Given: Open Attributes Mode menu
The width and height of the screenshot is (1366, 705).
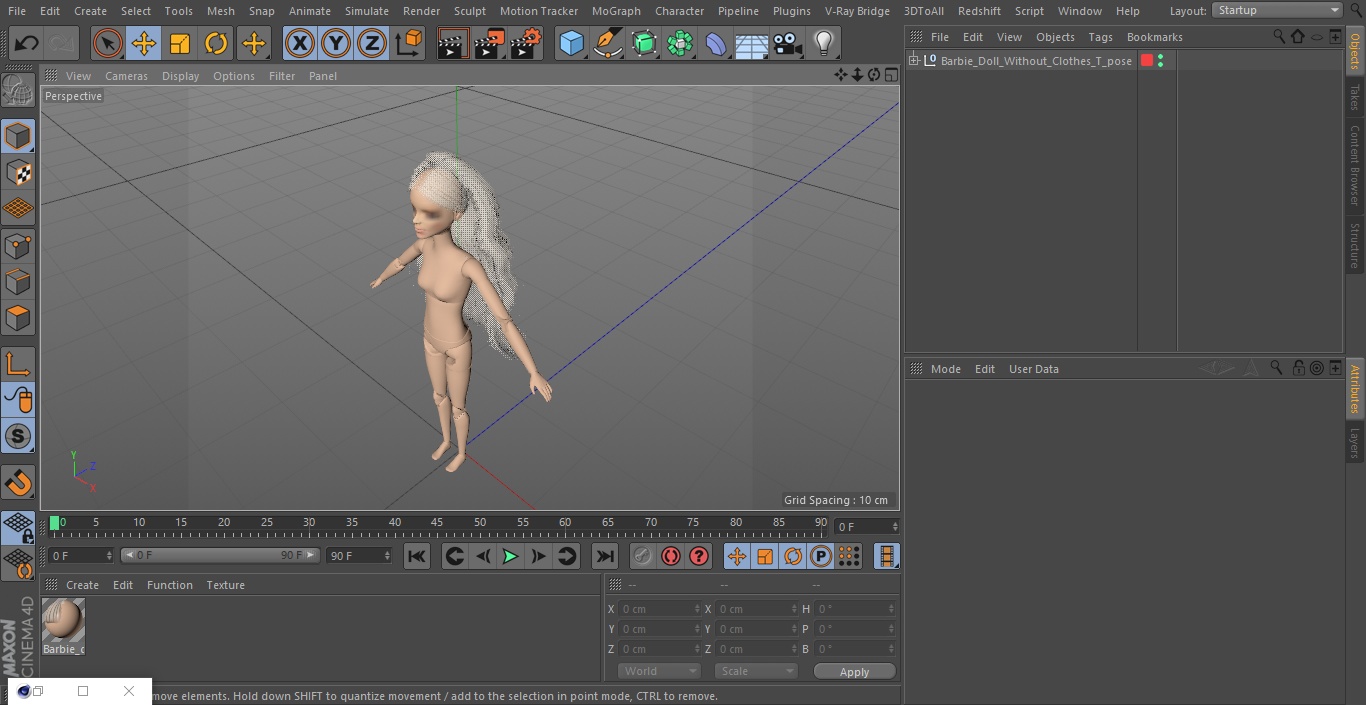Looking at the screenshot, I should pyautogui.click(x=945, y=369).
